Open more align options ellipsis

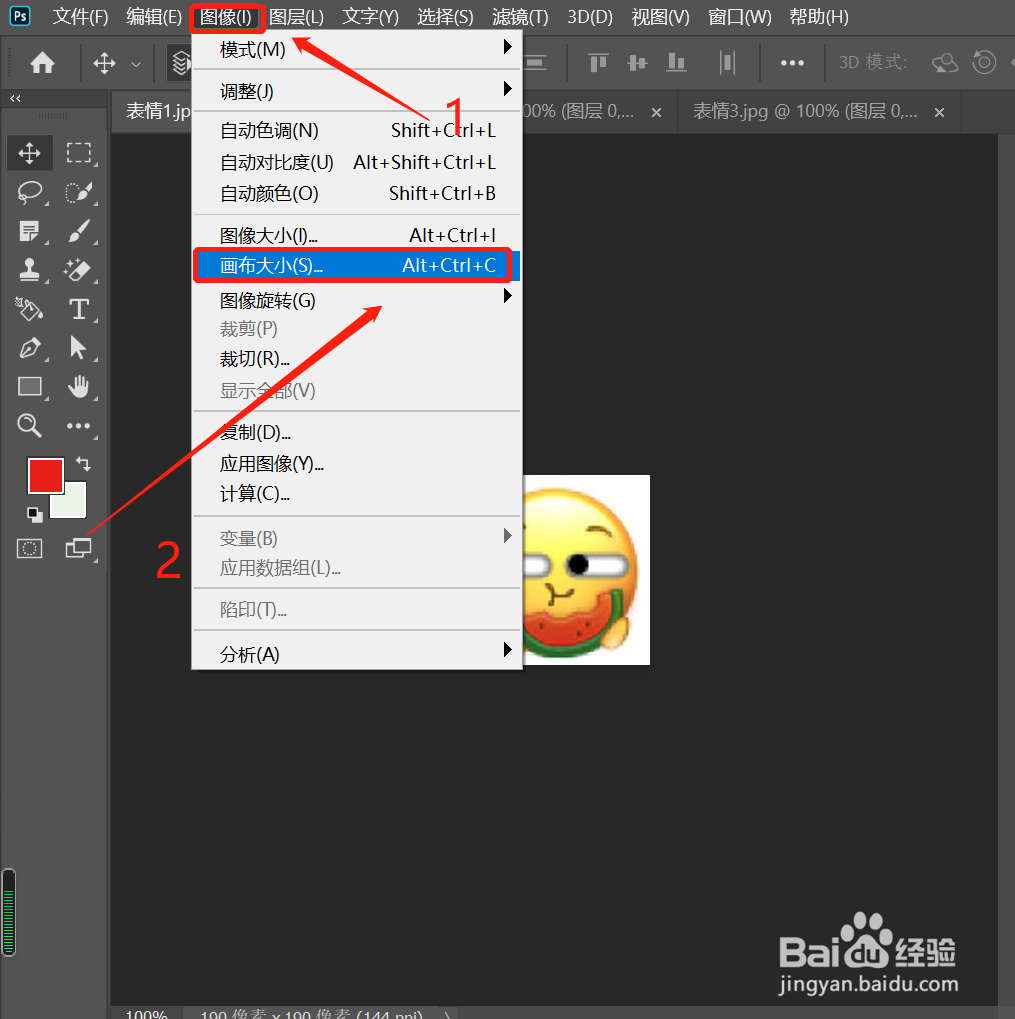pos(792,63)
